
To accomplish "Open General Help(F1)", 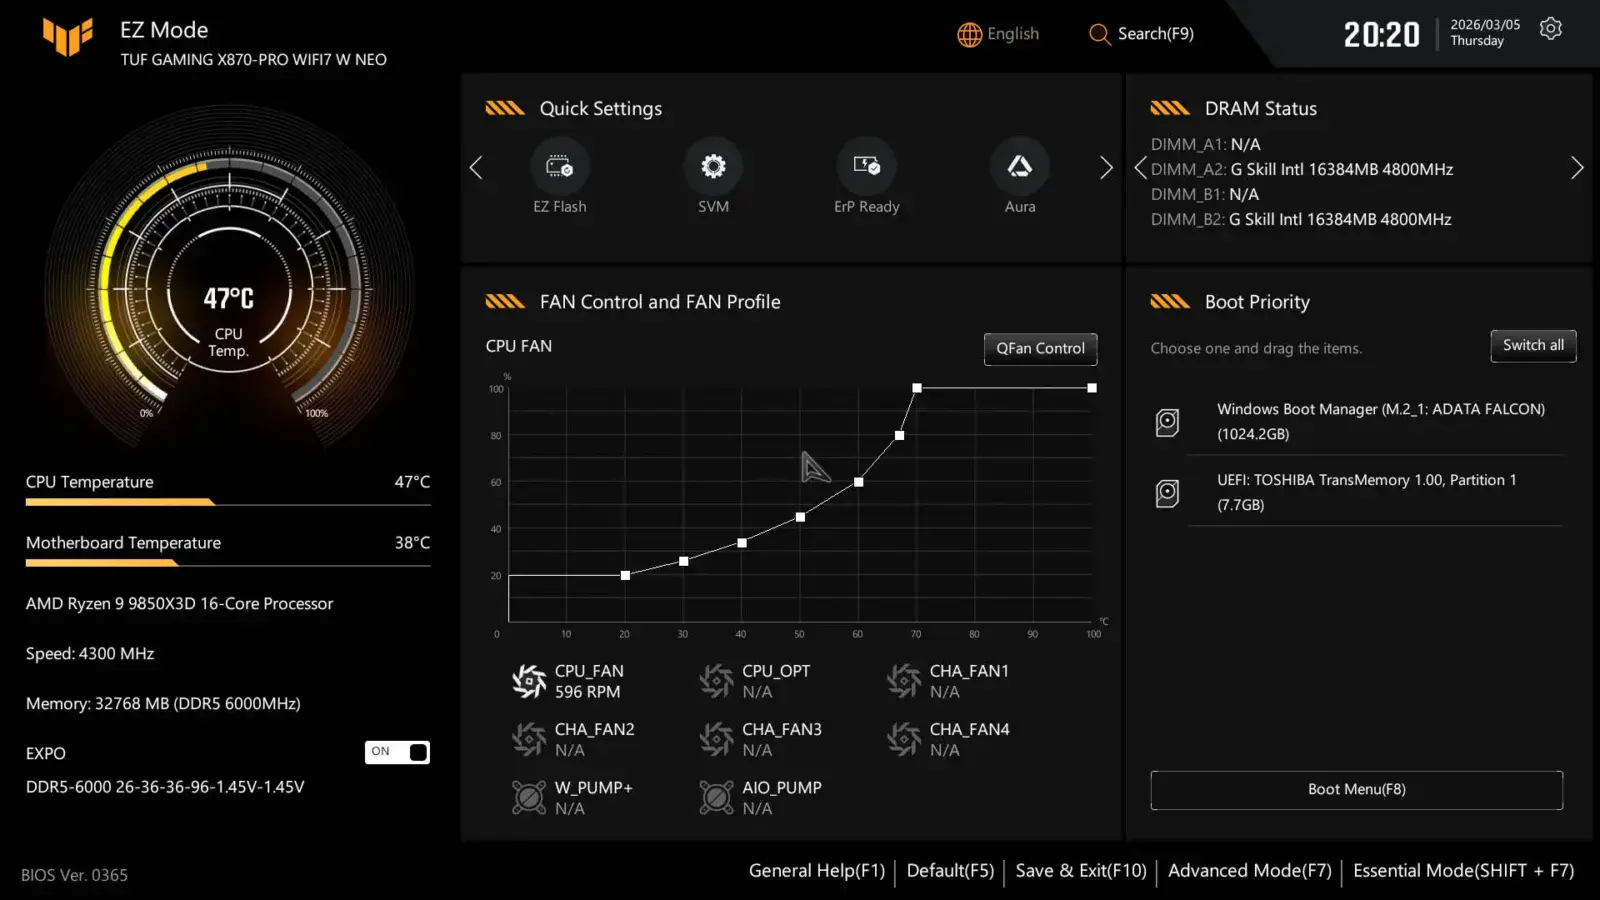I will [817, 871].
